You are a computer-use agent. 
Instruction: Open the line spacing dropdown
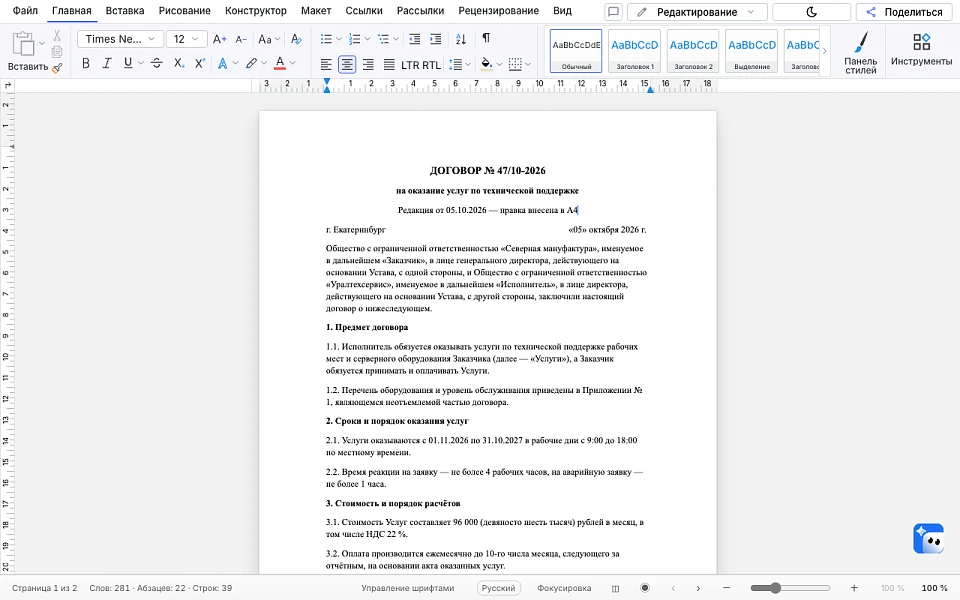click(459, 64)
